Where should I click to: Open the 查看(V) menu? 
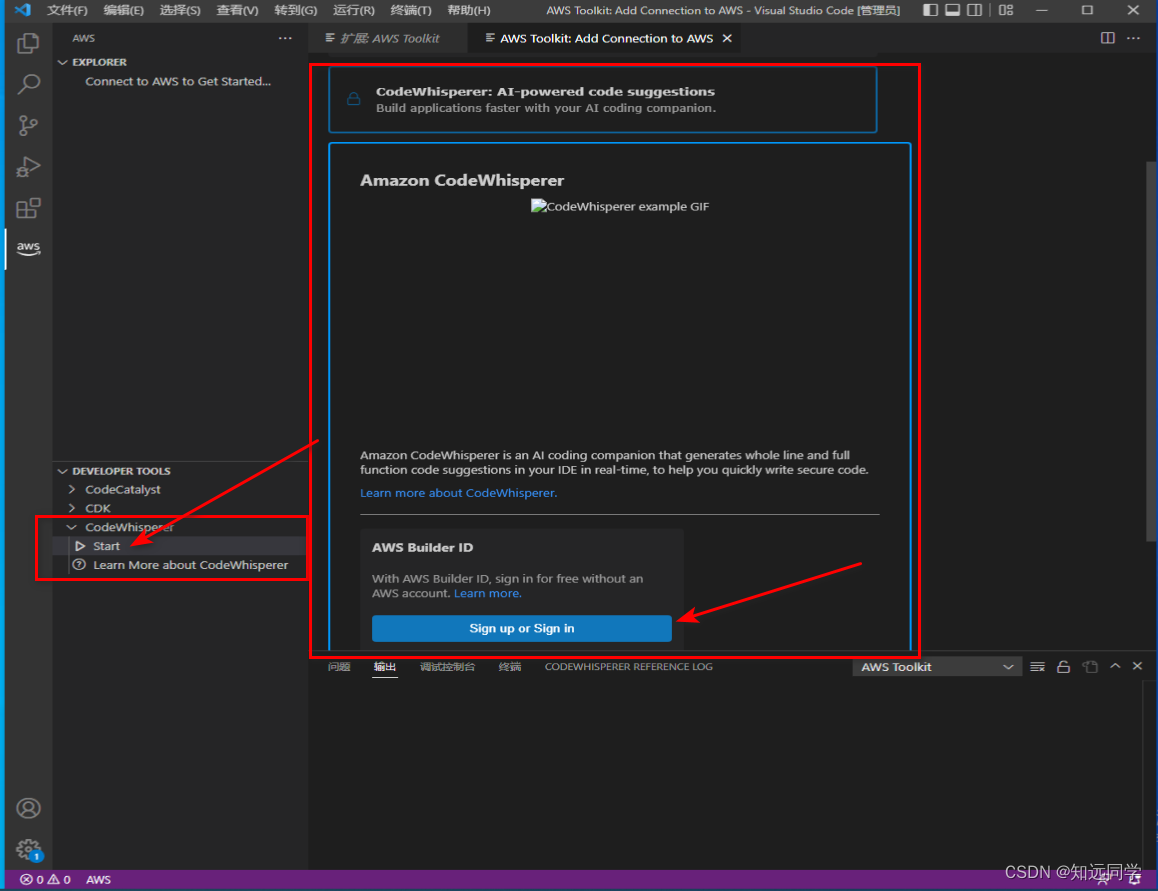pyautogui.click(x=237, y=10)
